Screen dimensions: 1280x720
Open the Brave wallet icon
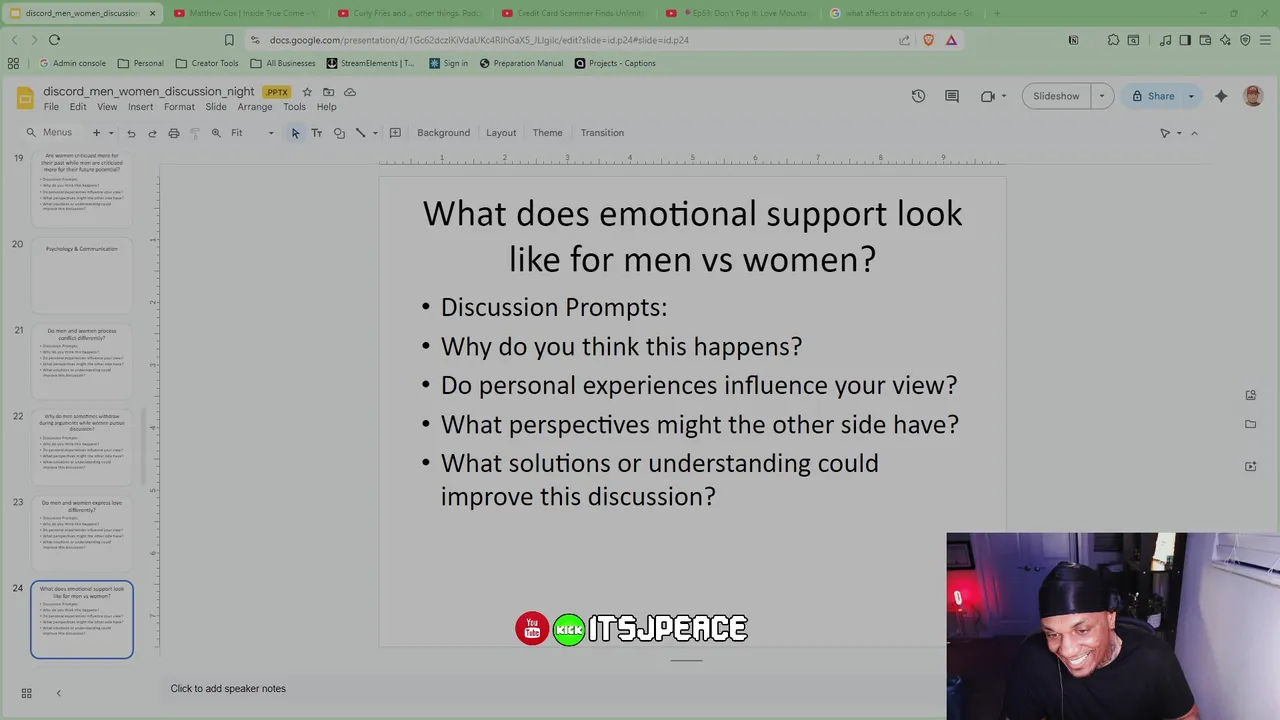coord(1205,40)
